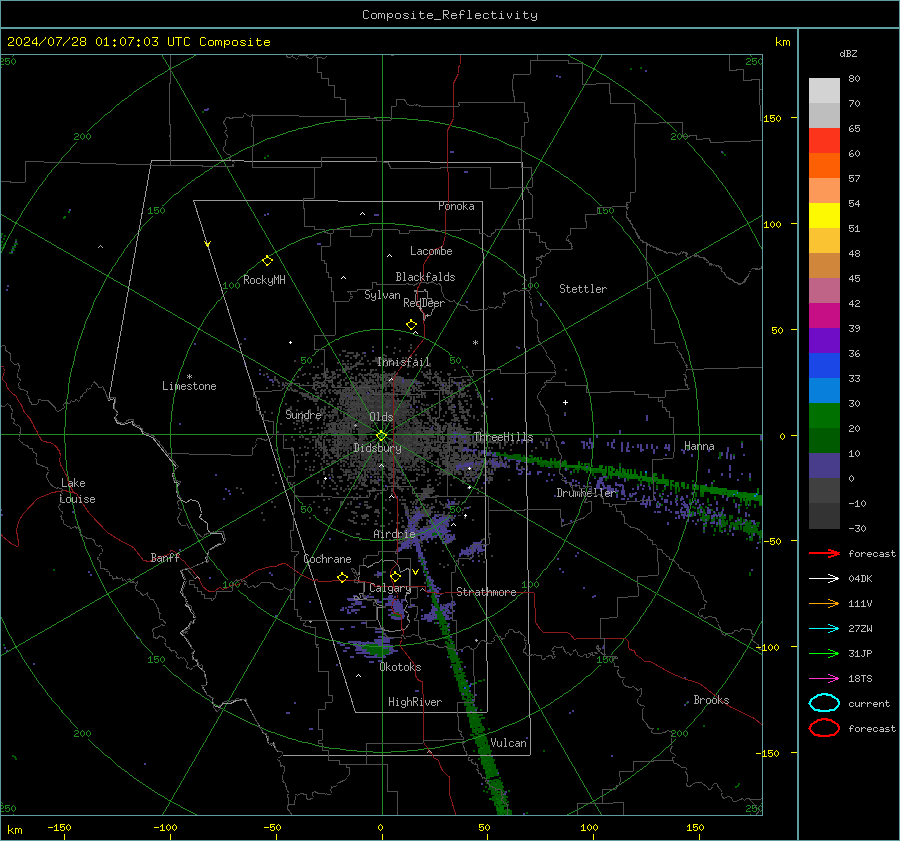Click the red 65-60 dBZ legend swatch
The image size is (900, 841).
point(824,141)
